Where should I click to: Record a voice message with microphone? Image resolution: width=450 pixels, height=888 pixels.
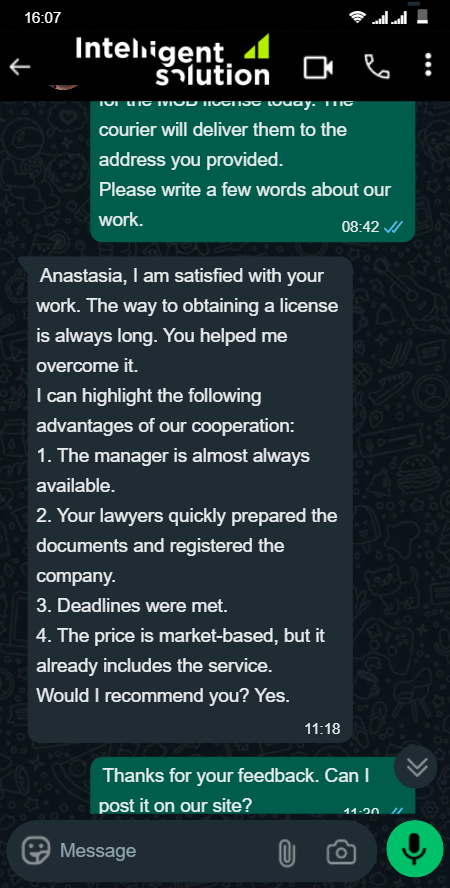[414, 848]
